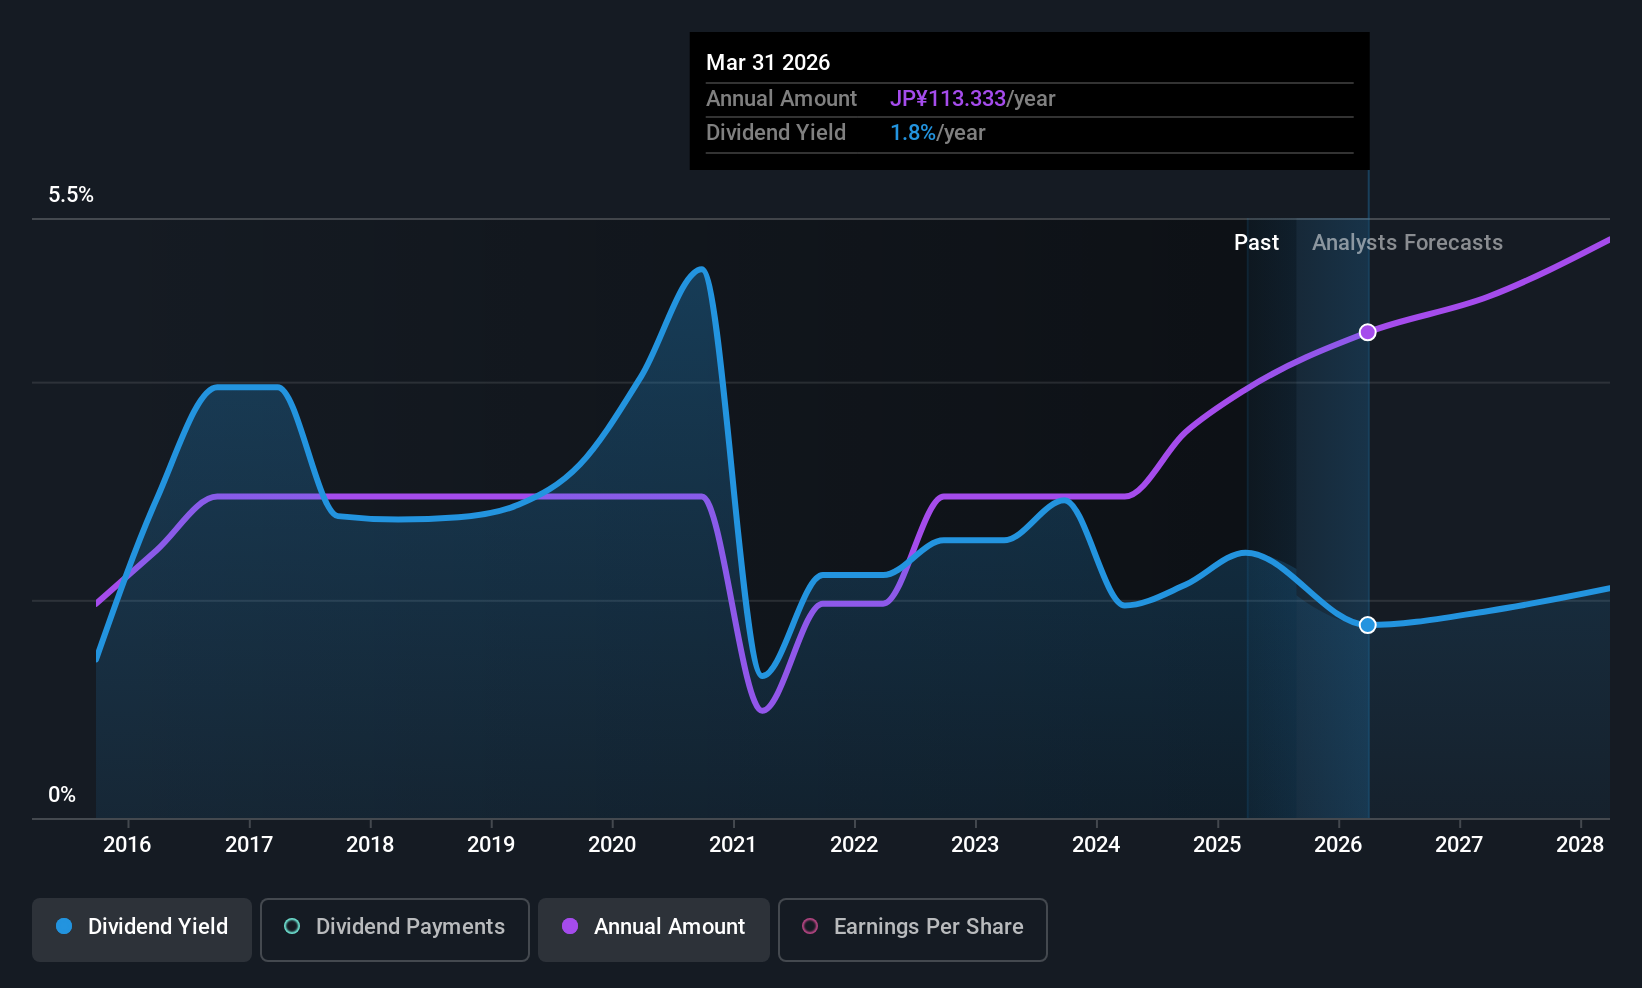Click the 2017 x-axis label

[249, 845]
